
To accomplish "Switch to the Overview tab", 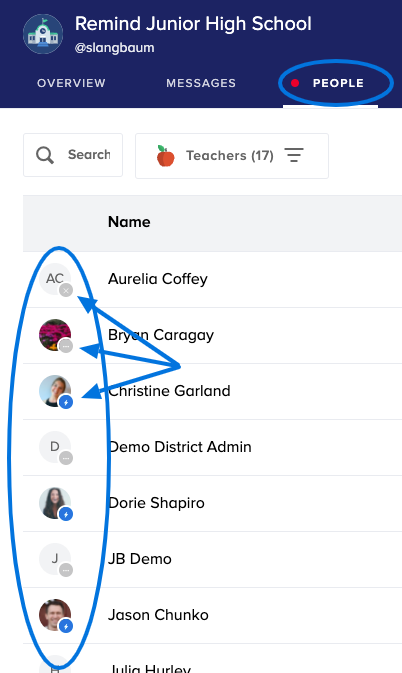I will point(71,83).
